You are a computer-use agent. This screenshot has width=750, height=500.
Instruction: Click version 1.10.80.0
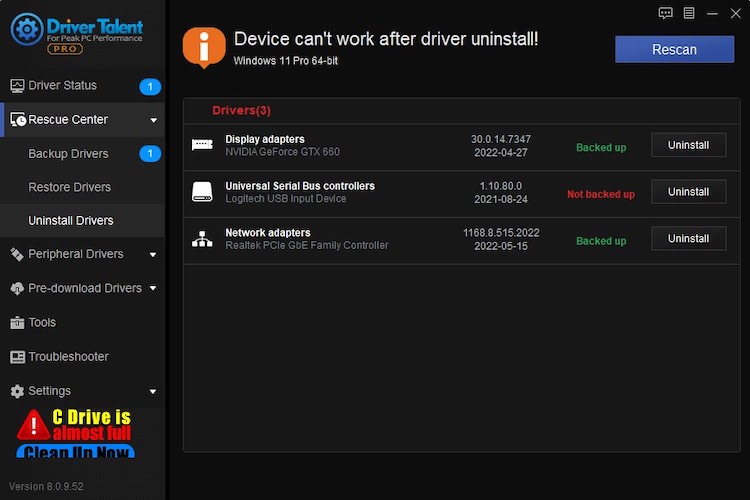[x=501, y=186]
